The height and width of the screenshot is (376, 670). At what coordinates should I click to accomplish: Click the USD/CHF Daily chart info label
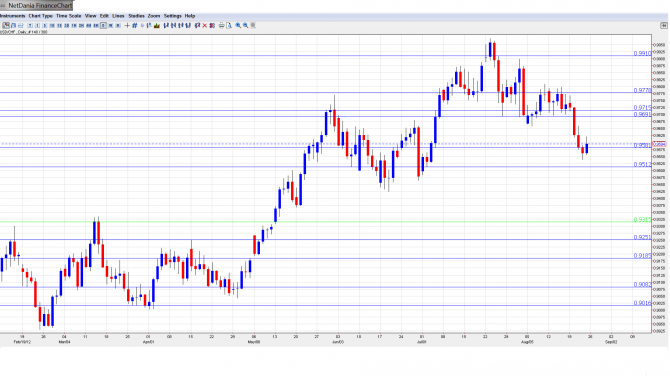click(x=24, y=32)
